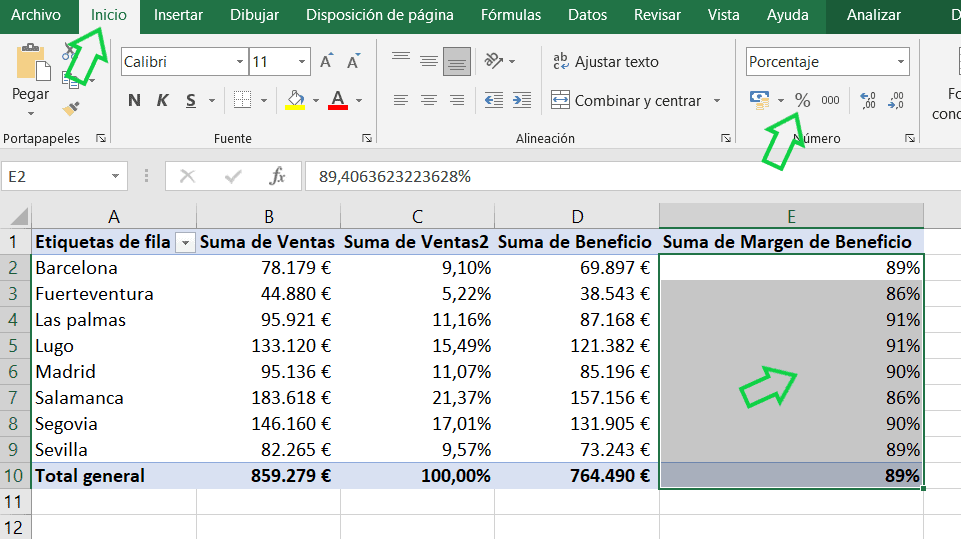Align cell text left
Viewport: 961px width, 539px height.
pos(401,100)
